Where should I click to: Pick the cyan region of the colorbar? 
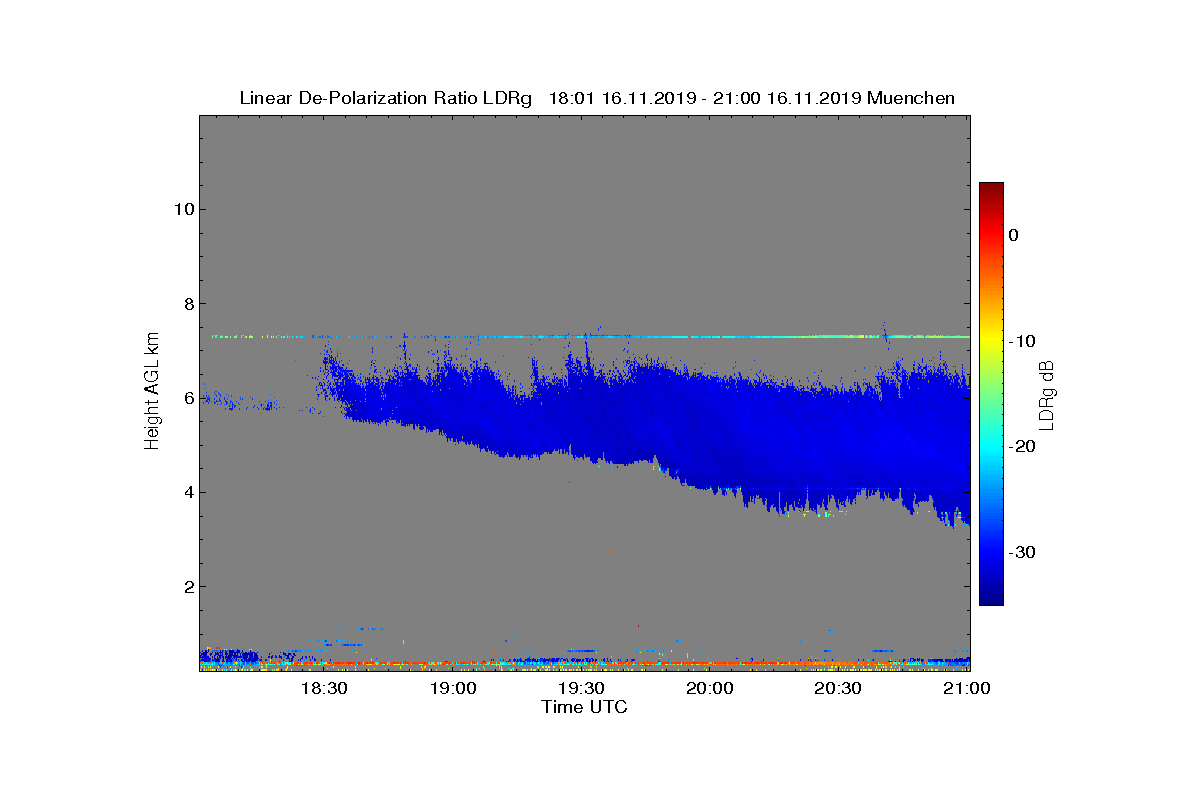991,446
